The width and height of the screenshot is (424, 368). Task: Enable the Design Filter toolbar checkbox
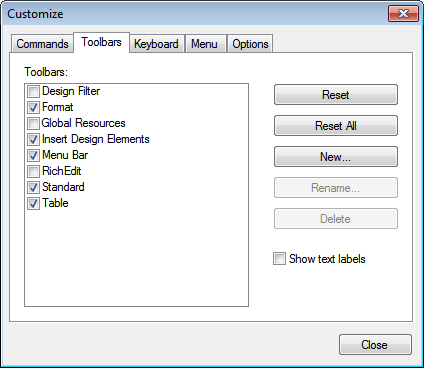(x=33, y=91)
